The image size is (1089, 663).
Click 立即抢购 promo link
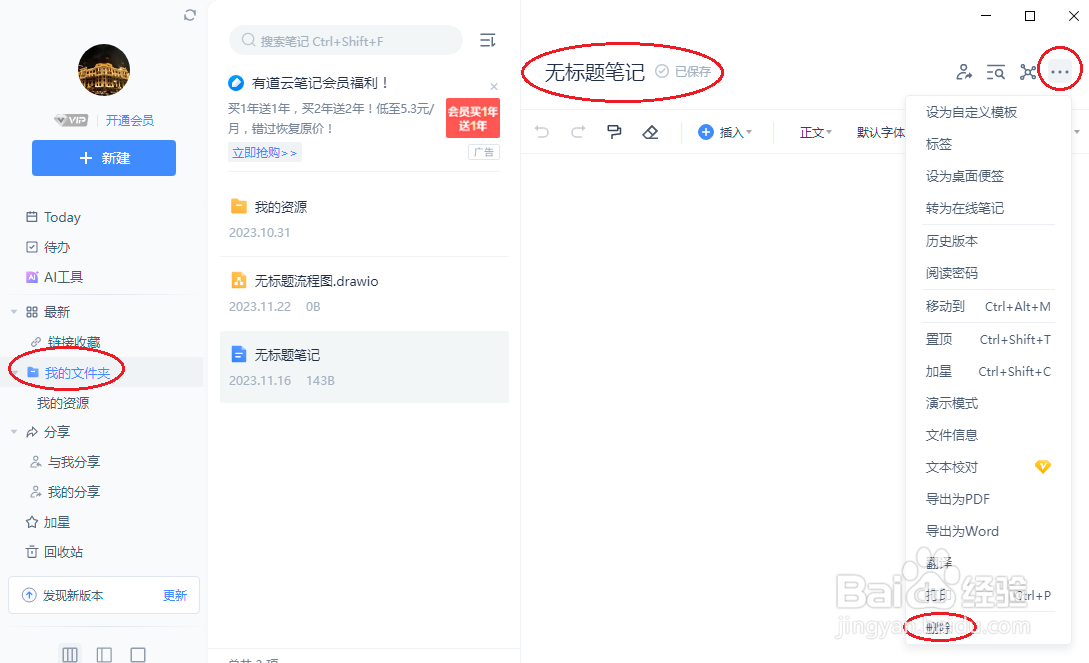click(x=265, y=153)
